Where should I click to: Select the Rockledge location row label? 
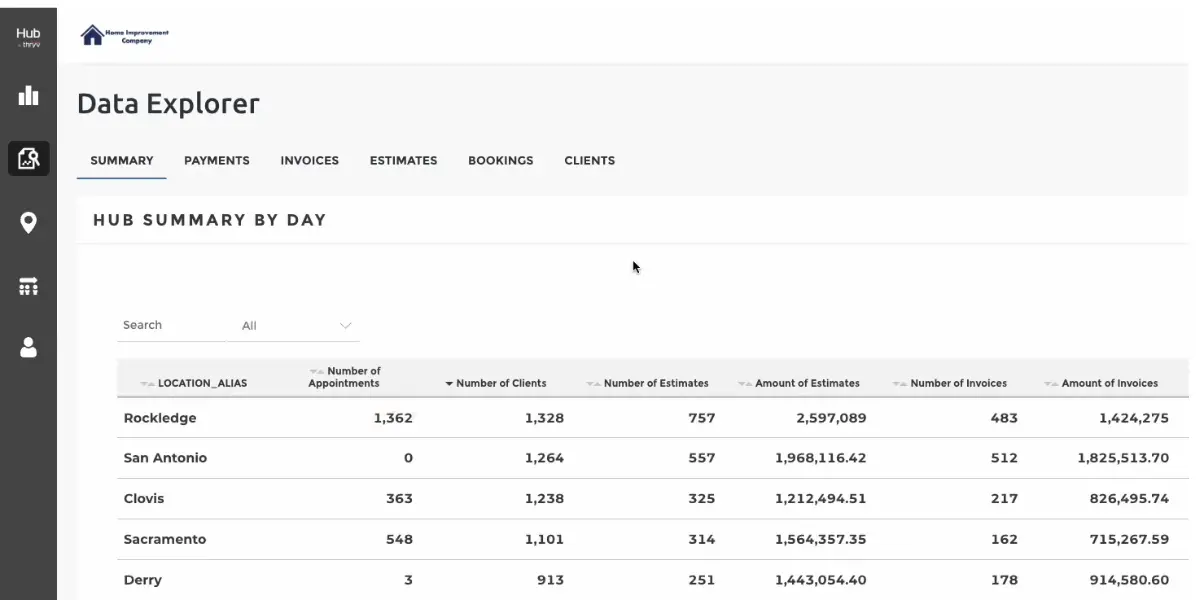tap(160, 418)
